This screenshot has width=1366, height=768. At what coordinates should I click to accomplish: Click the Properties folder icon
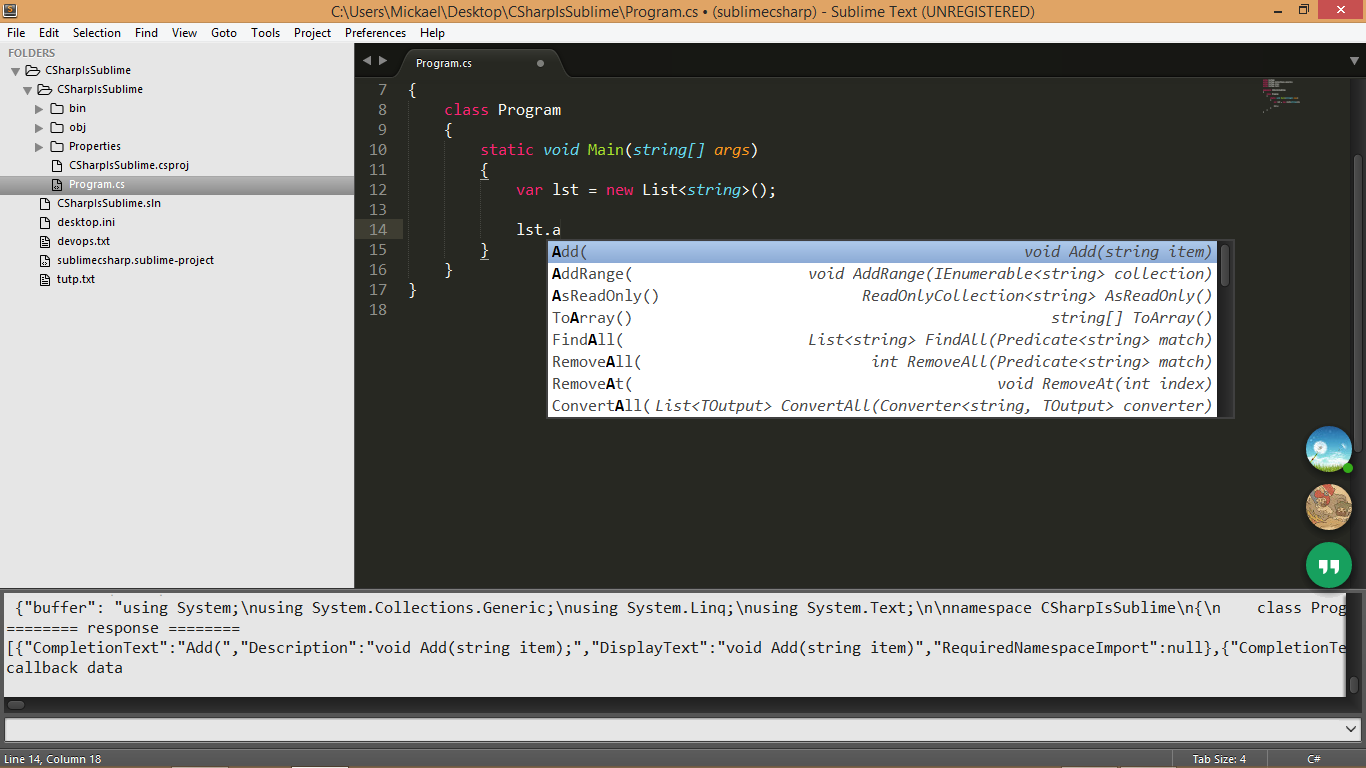point(57,146)
